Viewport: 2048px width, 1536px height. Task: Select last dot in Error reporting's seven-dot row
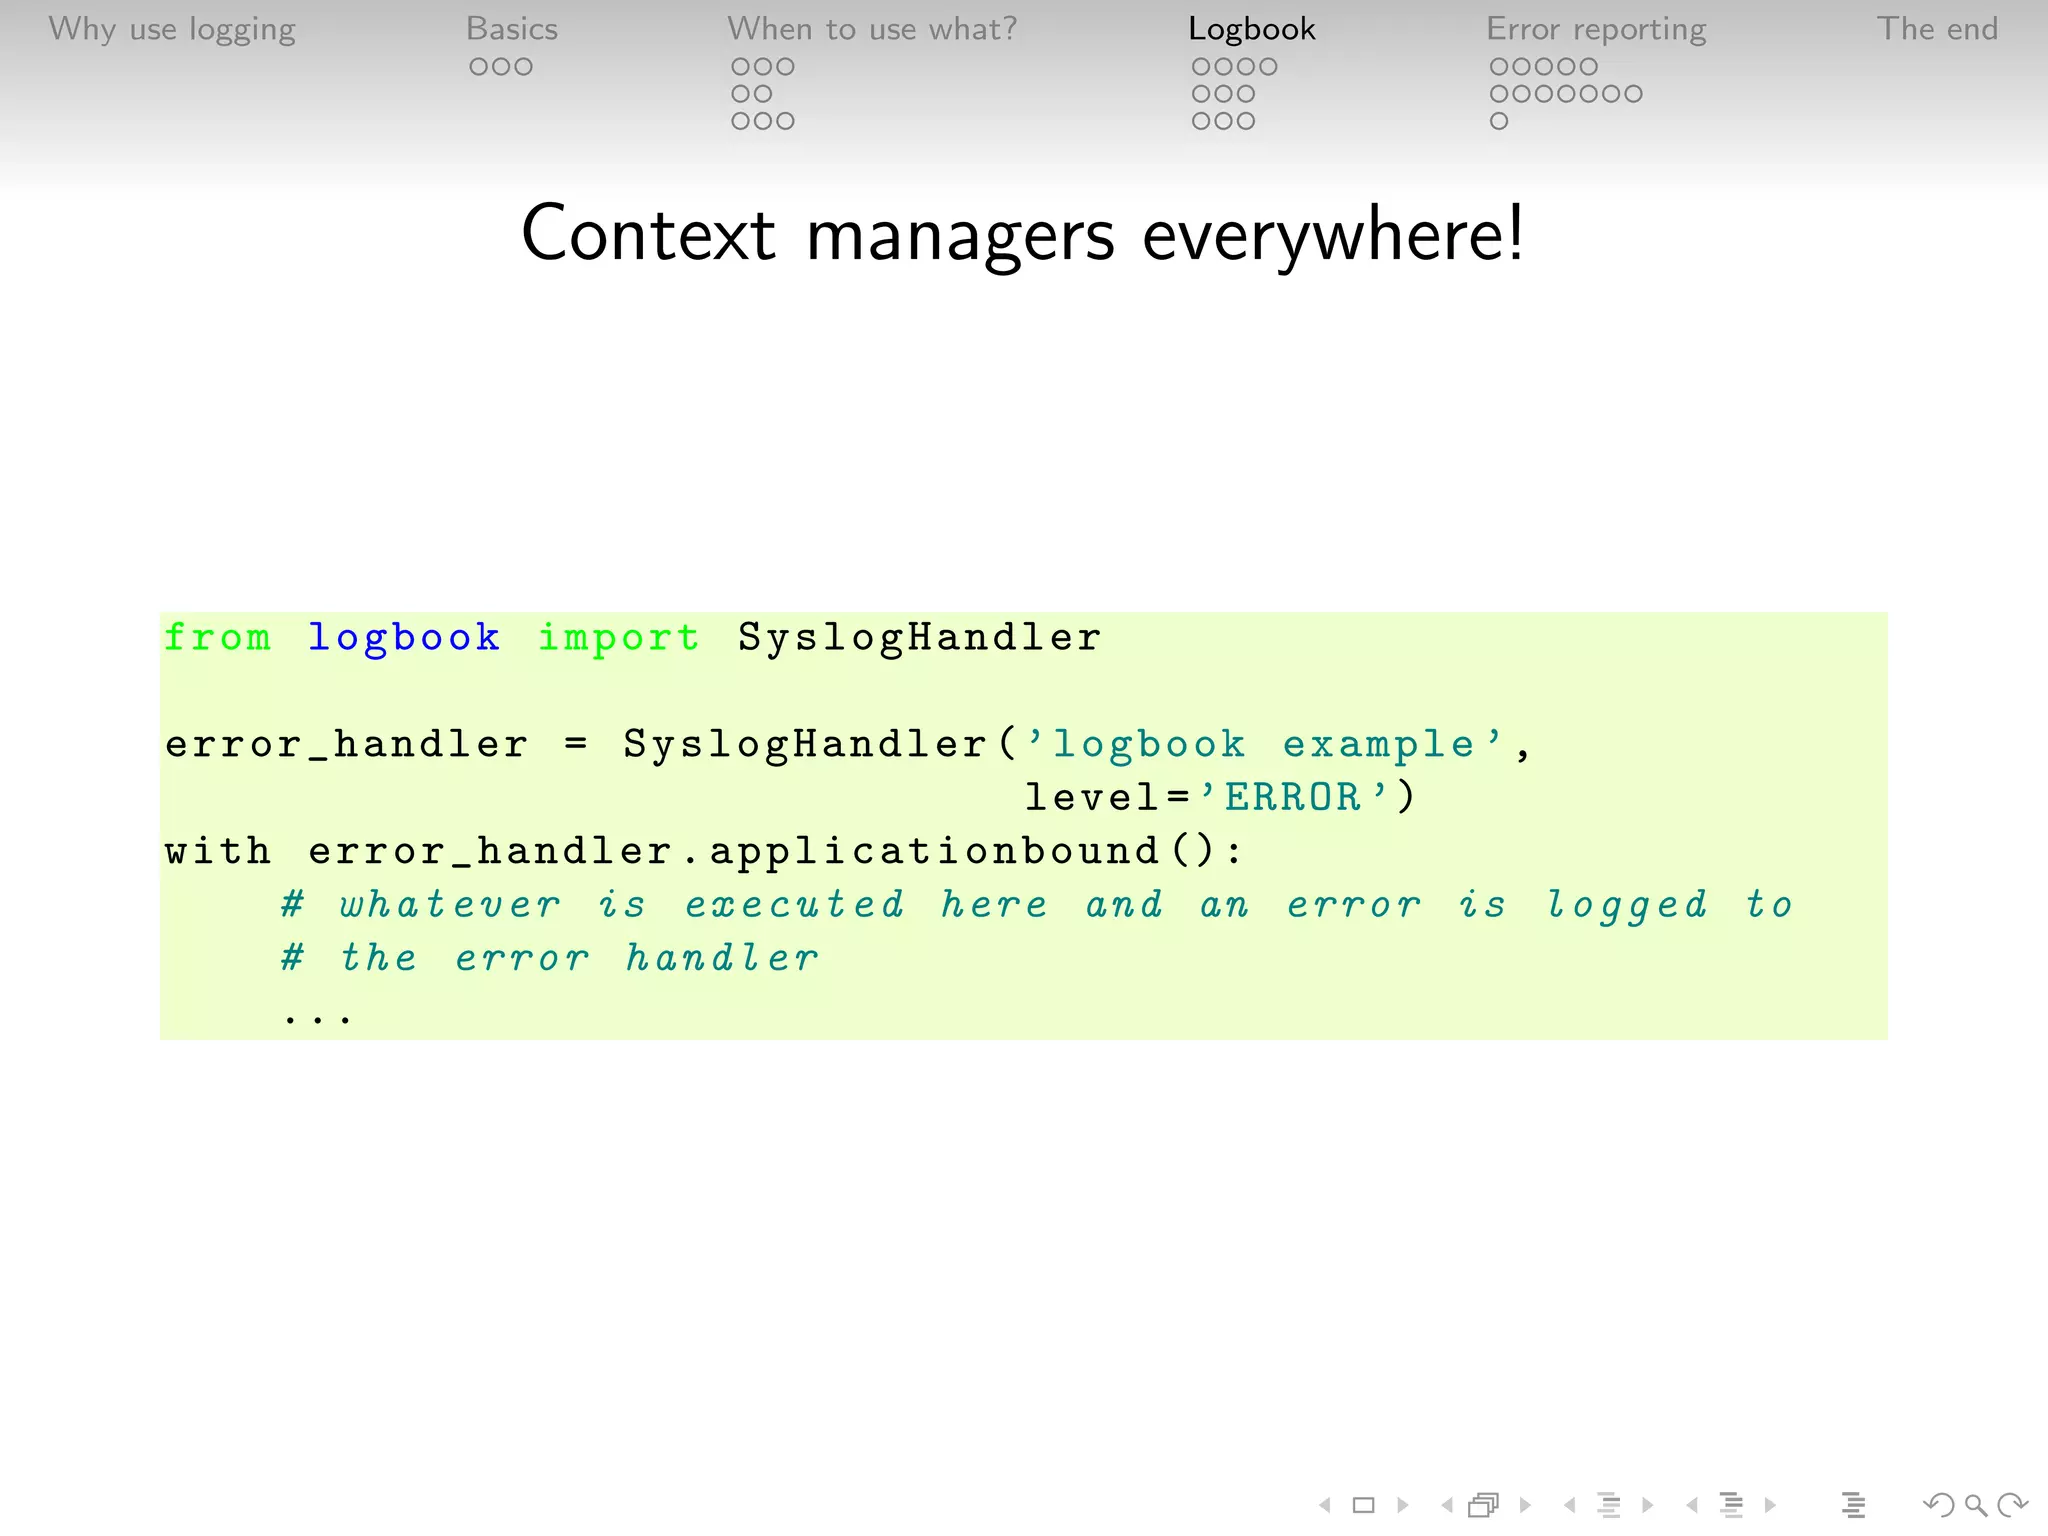coord(1633,94)
